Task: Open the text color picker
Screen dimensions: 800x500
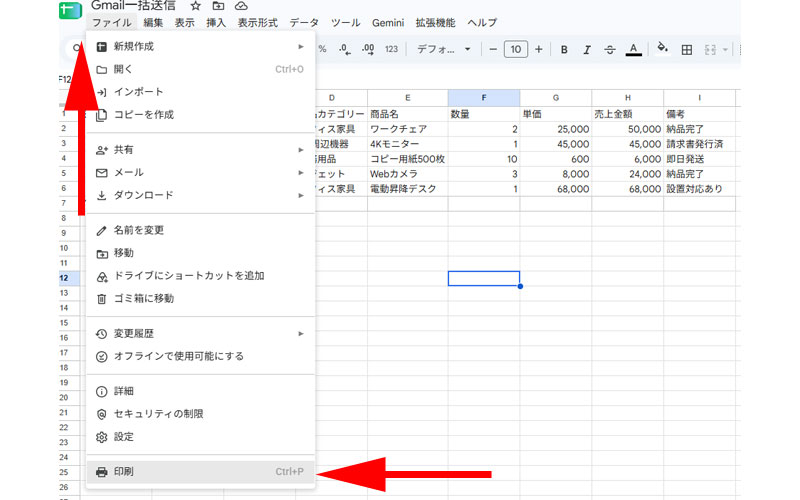Action: coord(633,49)
